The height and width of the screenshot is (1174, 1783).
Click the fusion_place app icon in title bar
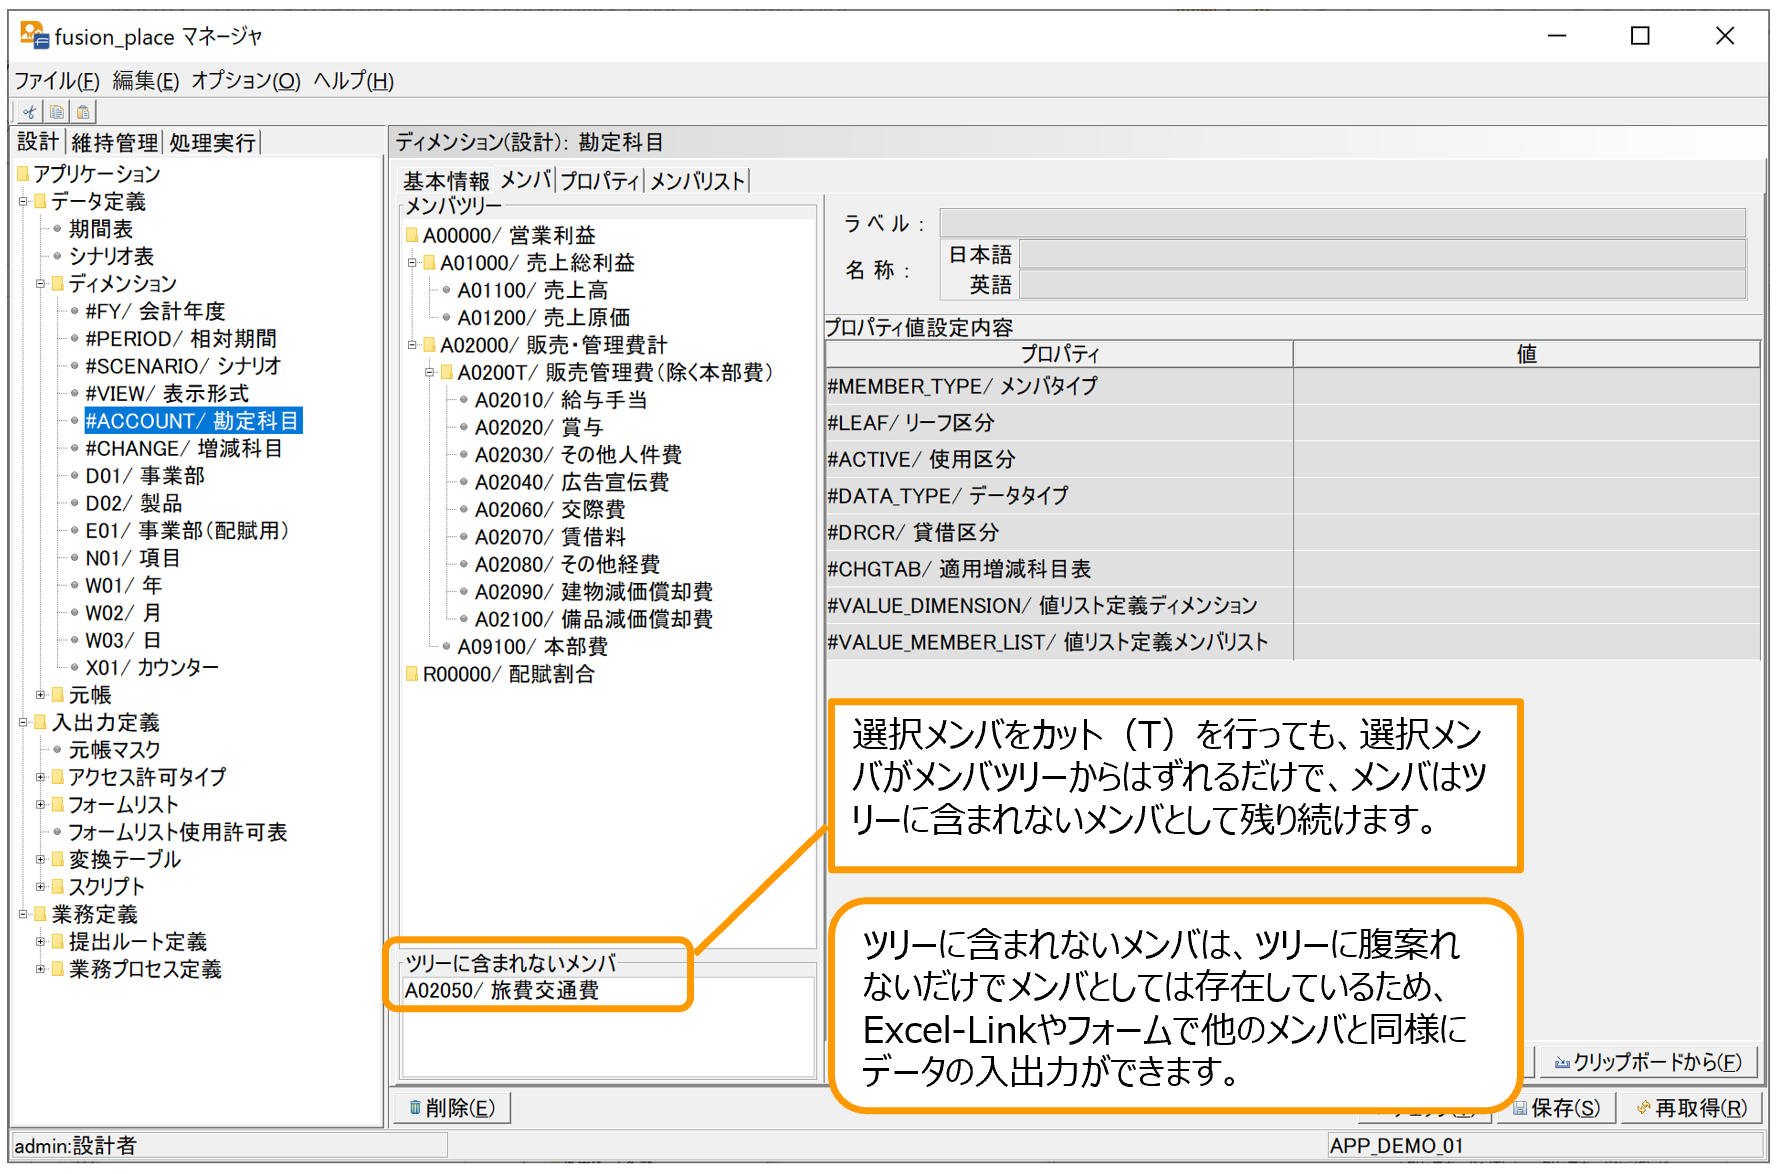tap(34, 36)
